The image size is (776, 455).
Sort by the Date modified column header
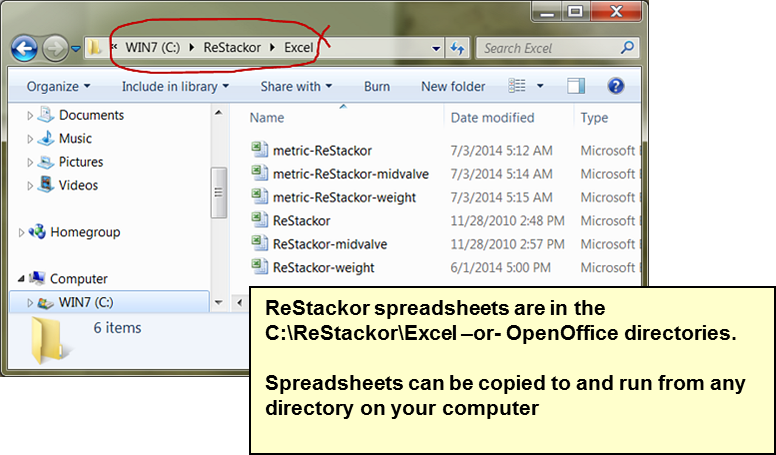tap(492, 118)
